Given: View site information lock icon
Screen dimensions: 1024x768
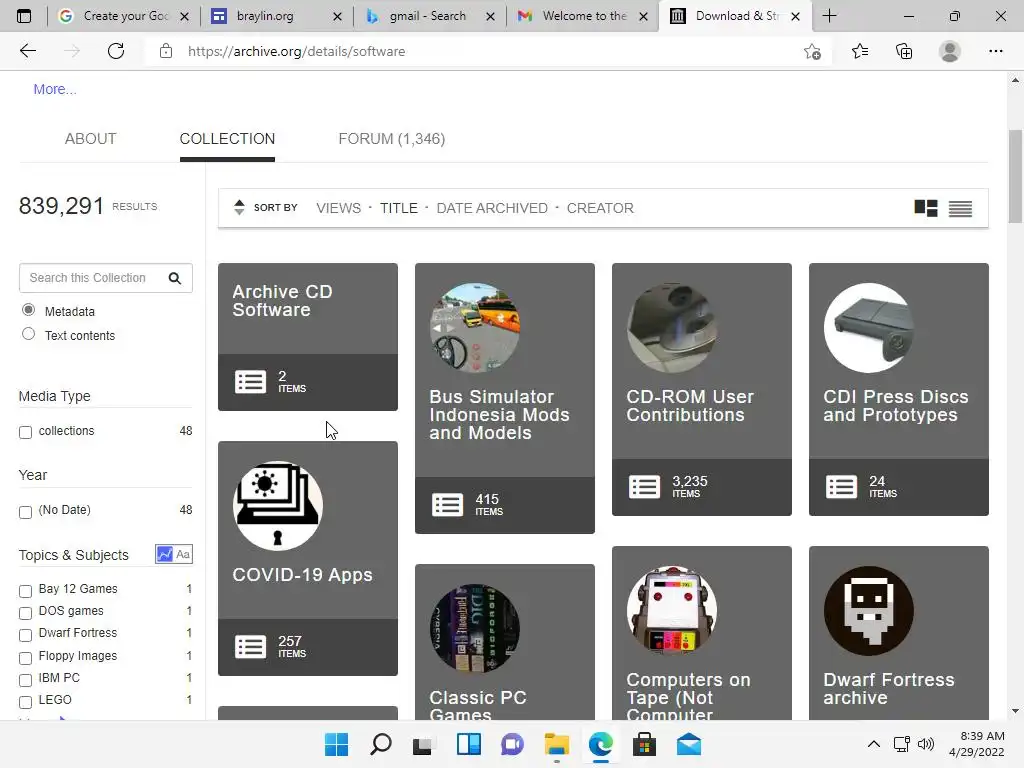Looking at the screenshot, I should click(x=166, y=51).
